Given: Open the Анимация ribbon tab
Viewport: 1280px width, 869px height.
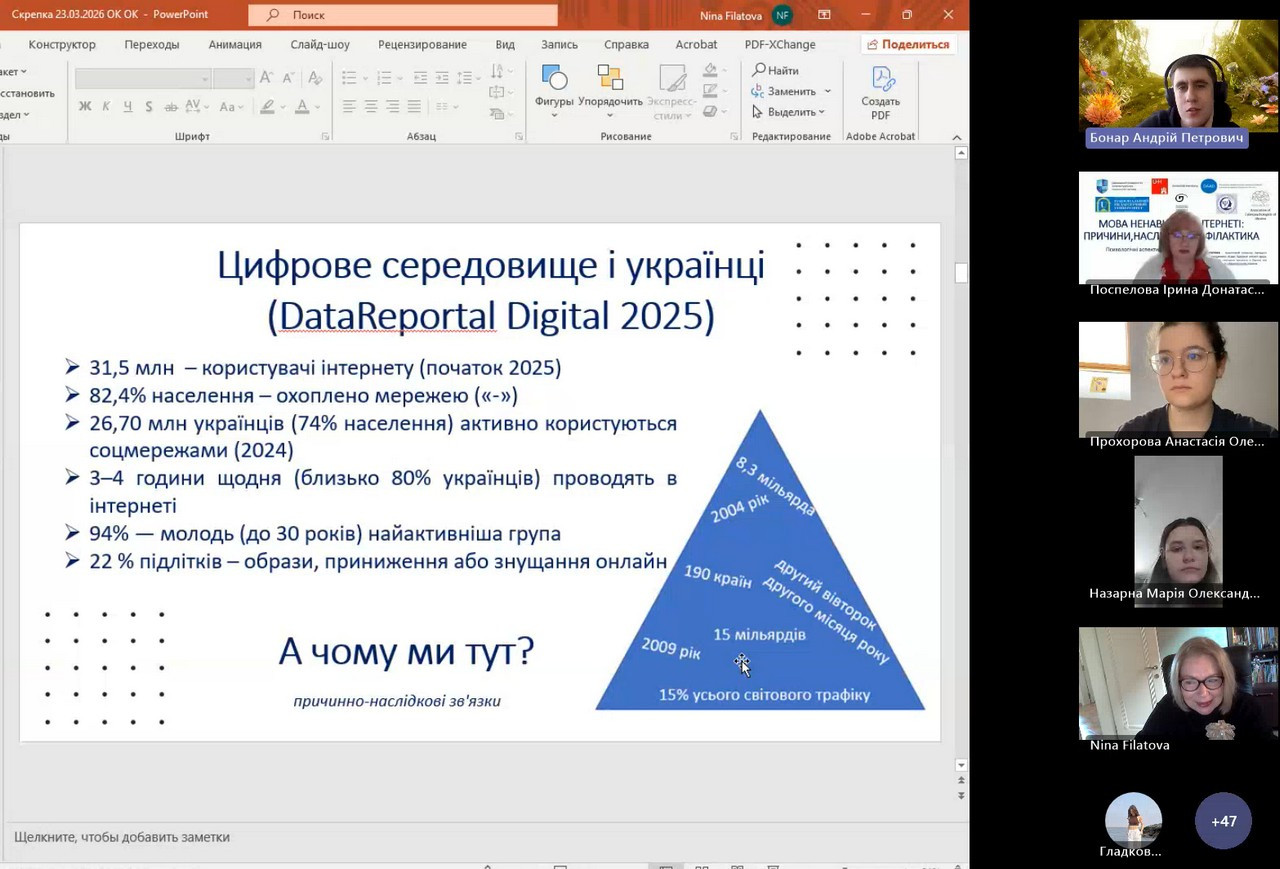Looking at the screenshot, I should (x=235, y=44).
